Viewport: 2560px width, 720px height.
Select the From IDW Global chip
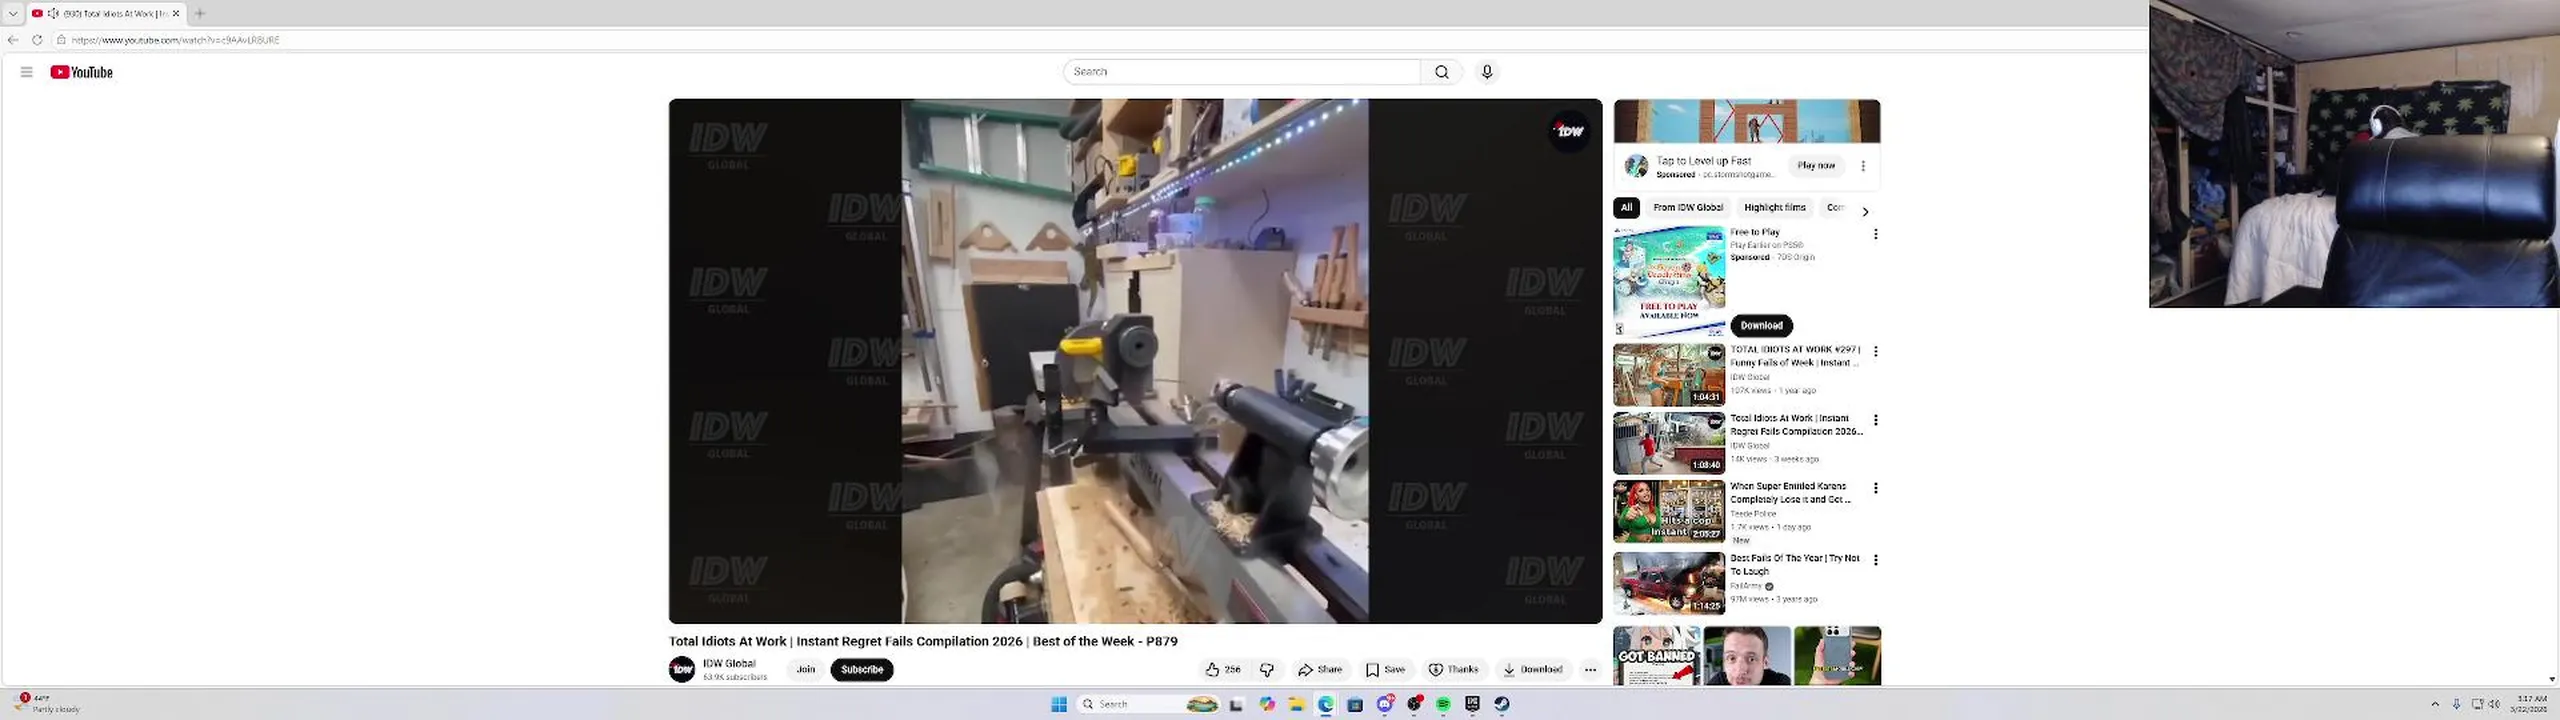pos(1688,208)
